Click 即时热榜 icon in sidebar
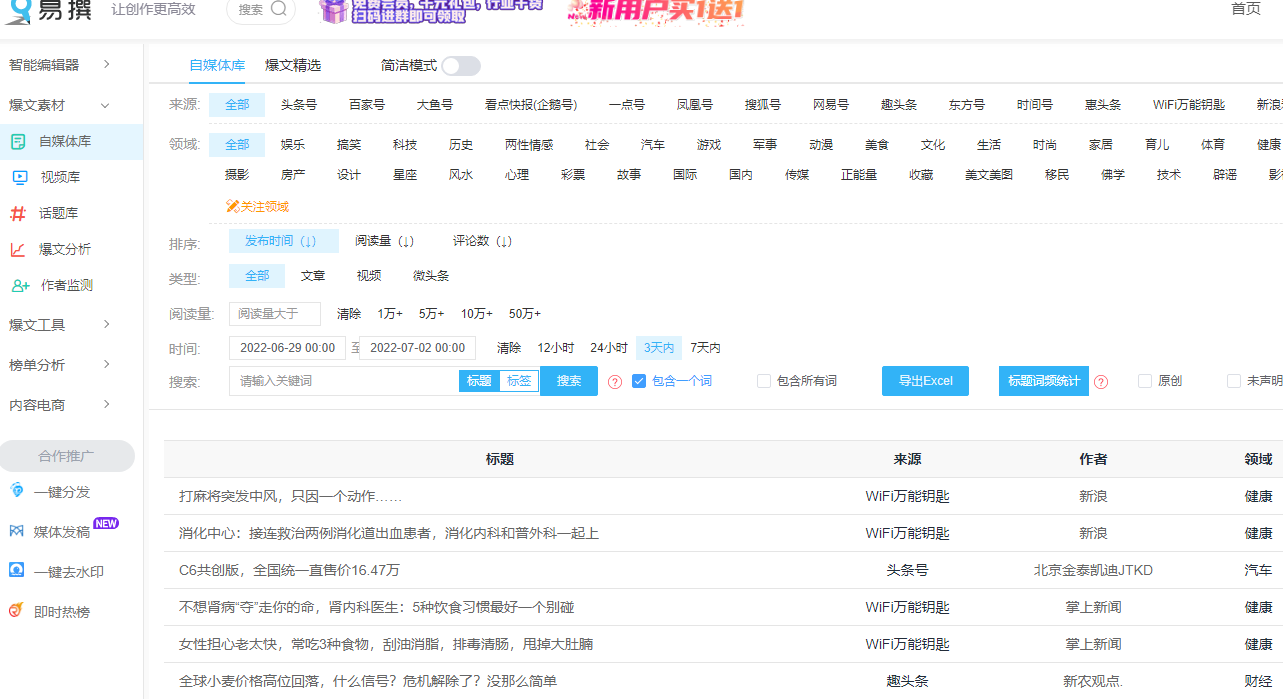The image size is (1283, 699). (16, 611)
